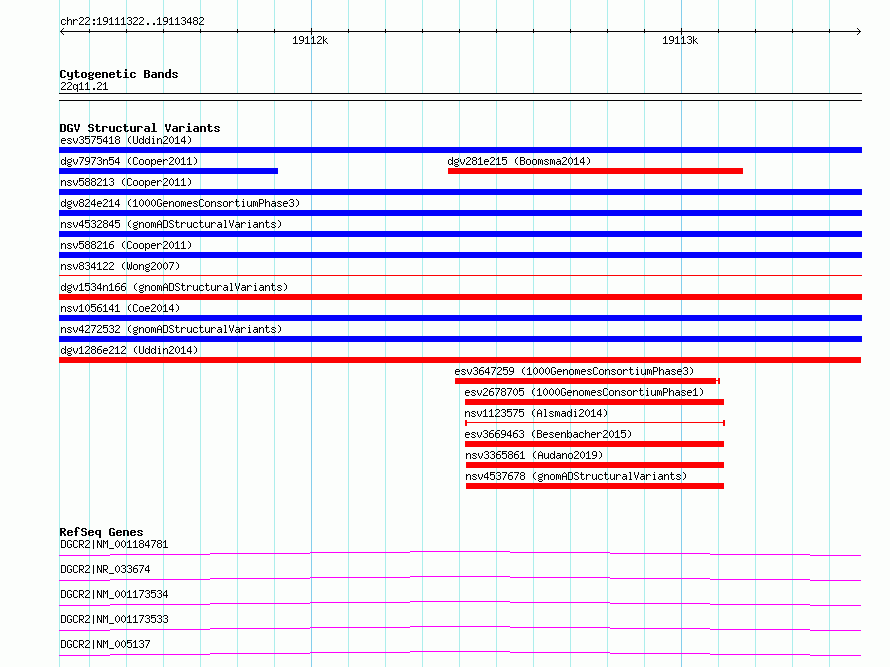Click dgv1534n166 (gnomADStructuralVariants) label
Image resolution: width=890 pixels, height=667 pixels.
coord(174,287)
